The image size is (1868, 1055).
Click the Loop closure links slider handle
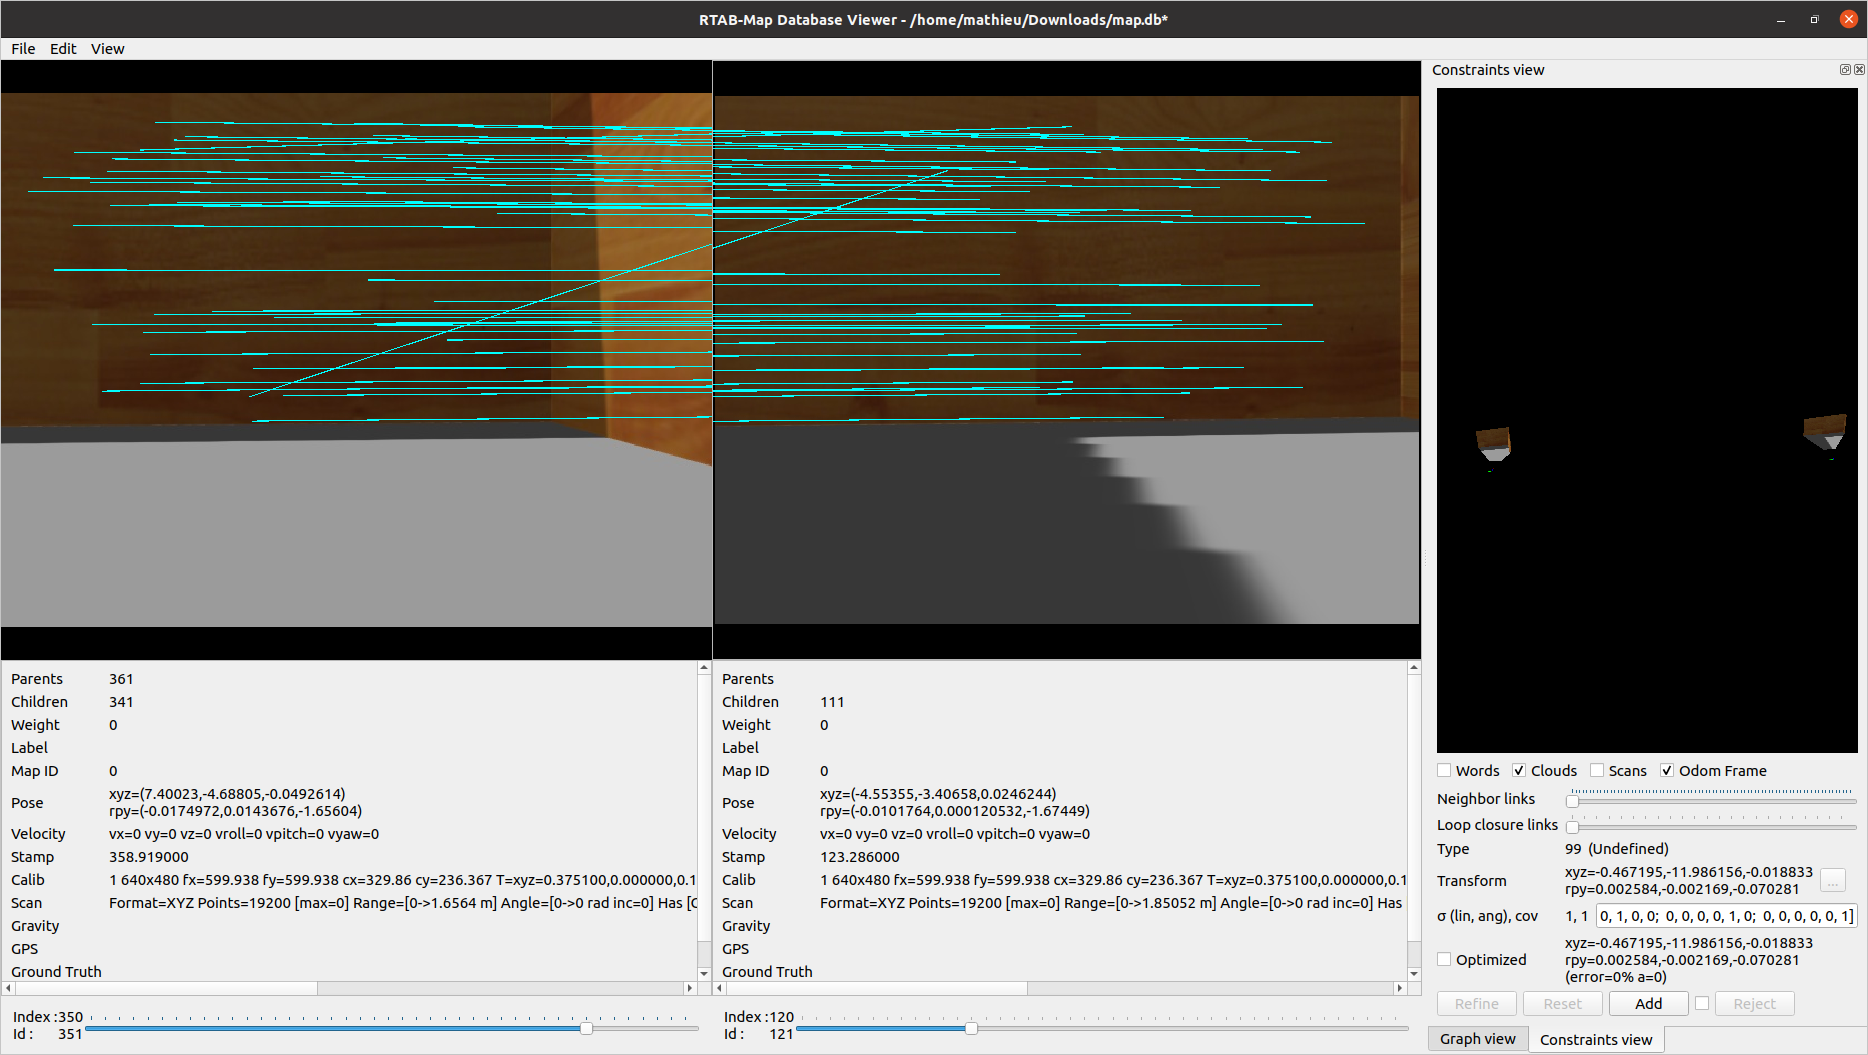tap(1572, 826)
